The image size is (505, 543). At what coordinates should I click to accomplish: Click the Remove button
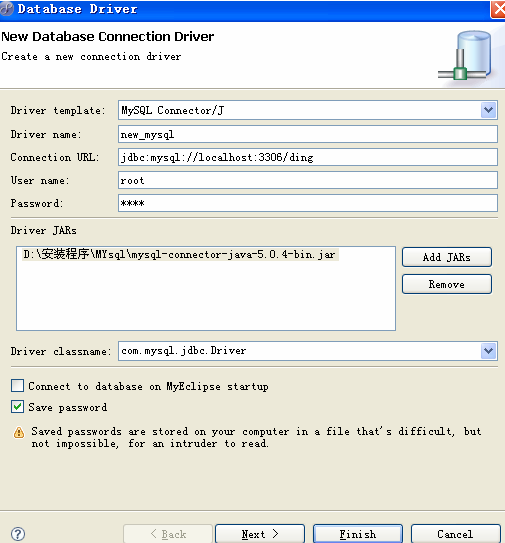446,284
